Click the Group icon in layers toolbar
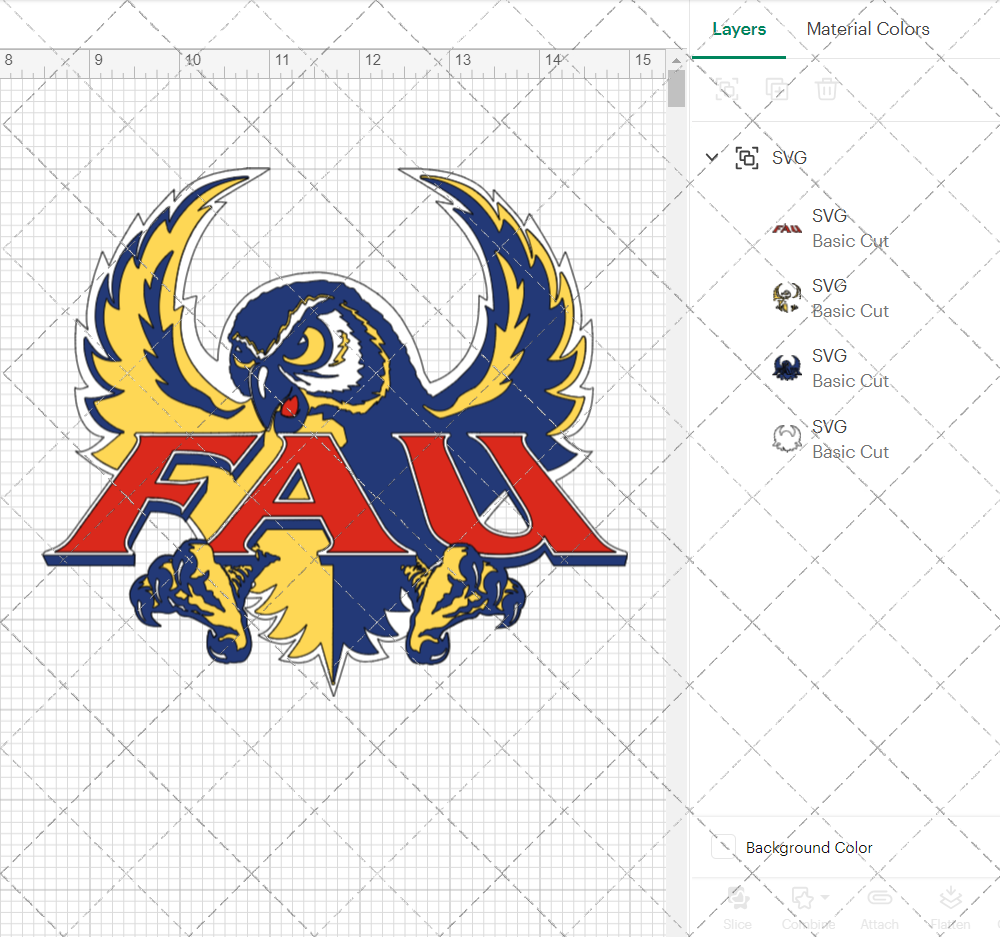Viewport: 1000px width, 937px height. tap(726, 89)
